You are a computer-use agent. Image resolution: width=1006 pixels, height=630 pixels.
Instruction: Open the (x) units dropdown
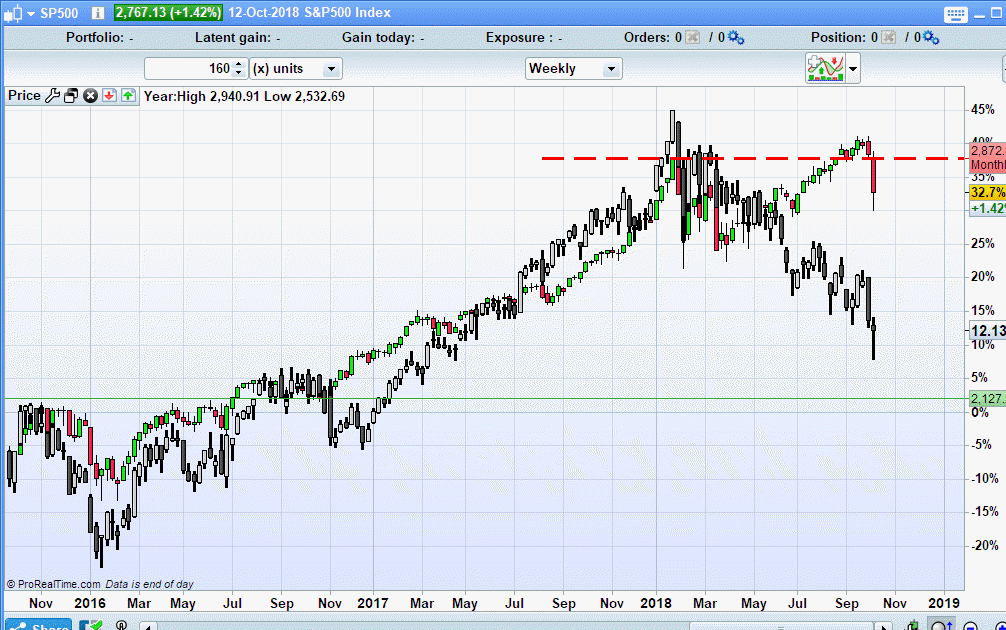point(295,69)
